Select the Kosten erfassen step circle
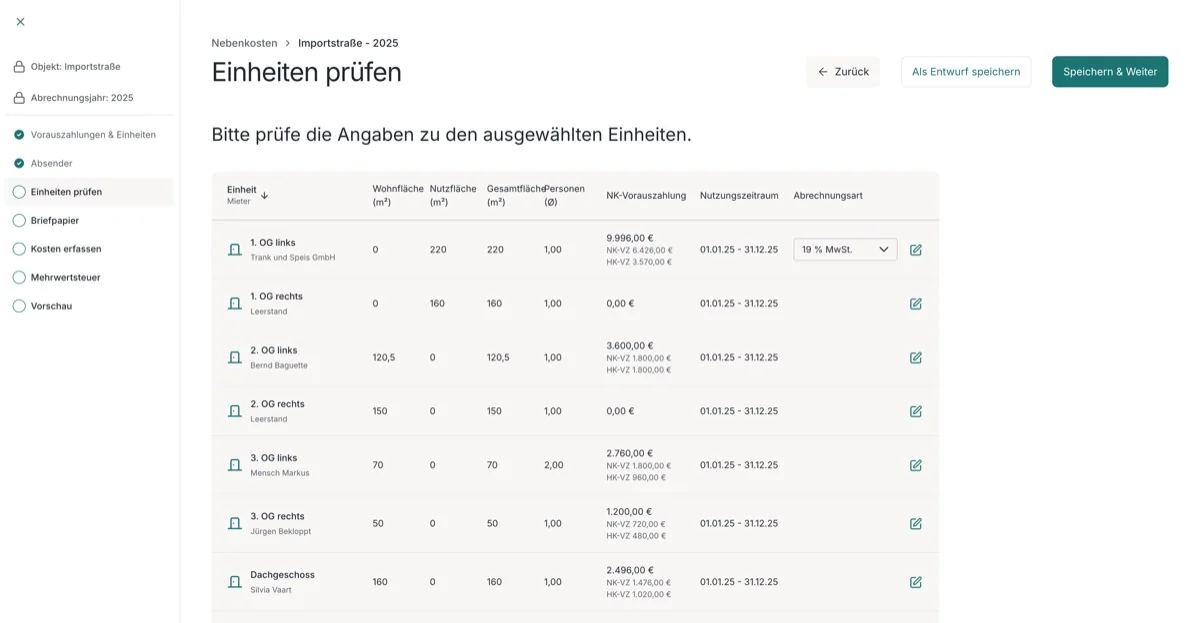Viewport: 1200px width, 623px height. [x=19, y=249]
